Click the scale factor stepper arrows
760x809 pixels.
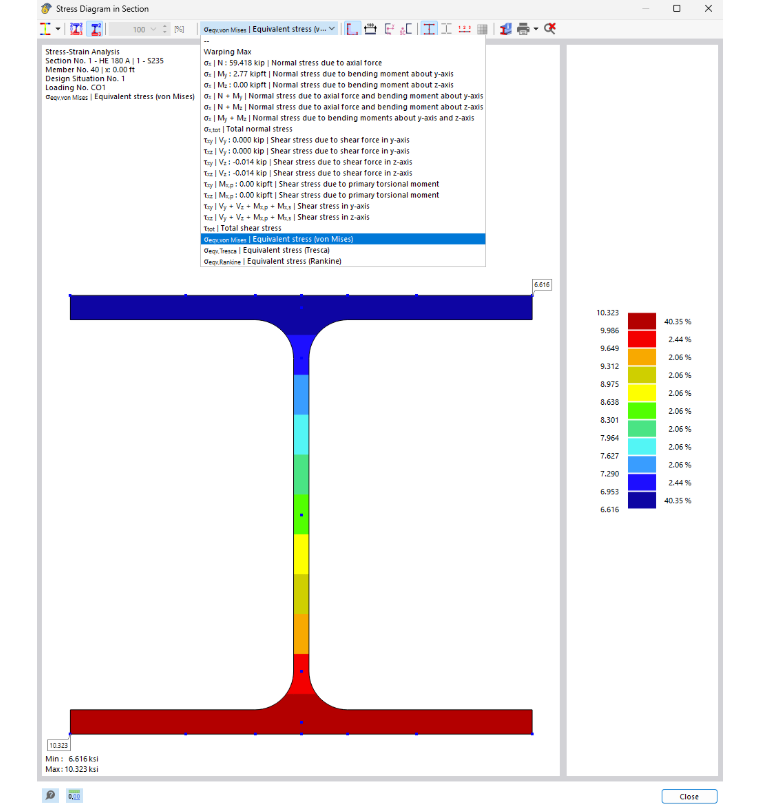(165, 29)
